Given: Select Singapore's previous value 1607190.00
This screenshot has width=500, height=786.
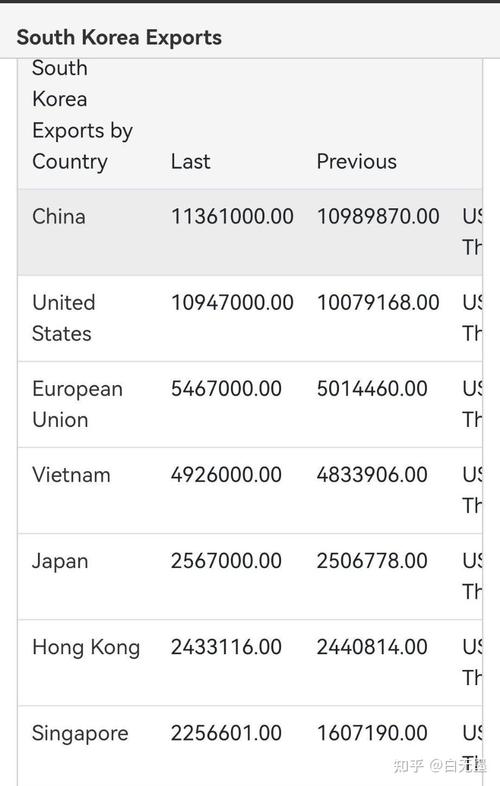Looking at the screenshot, I should pyautogui.click(x=372, y=733).
